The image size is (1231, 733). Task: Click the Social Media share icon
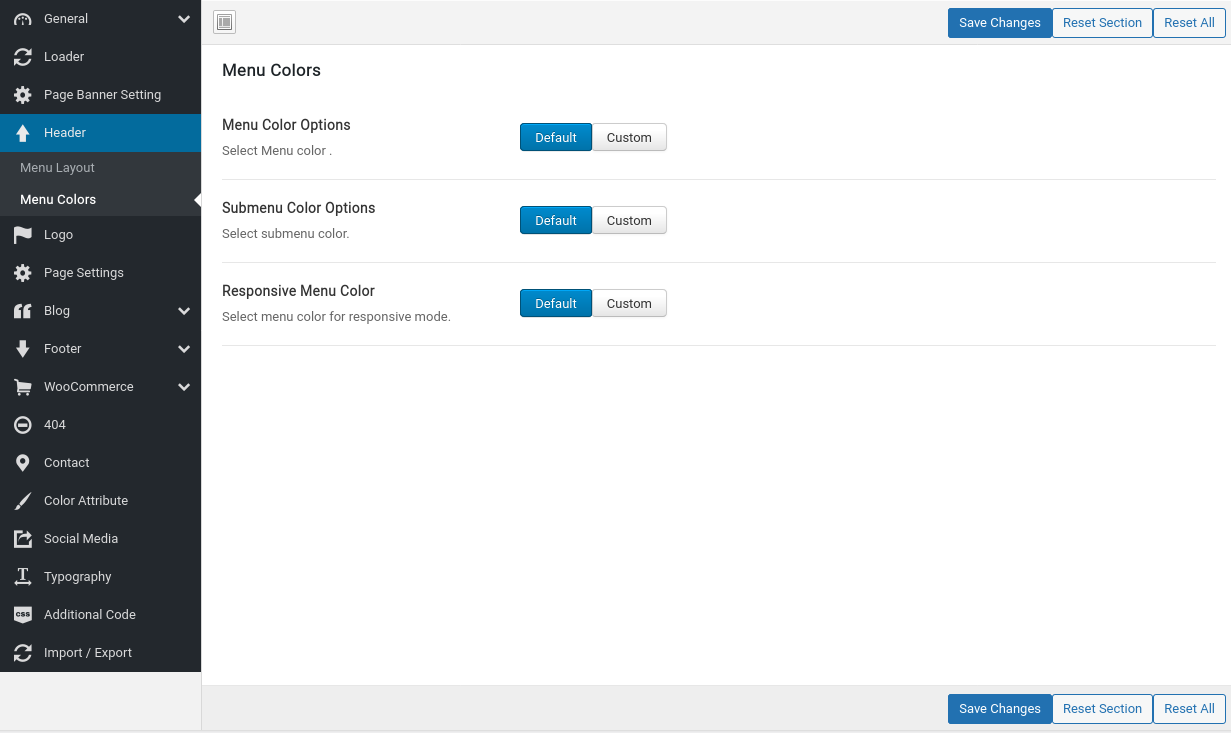pyautogui.click(x=23, y=539)
